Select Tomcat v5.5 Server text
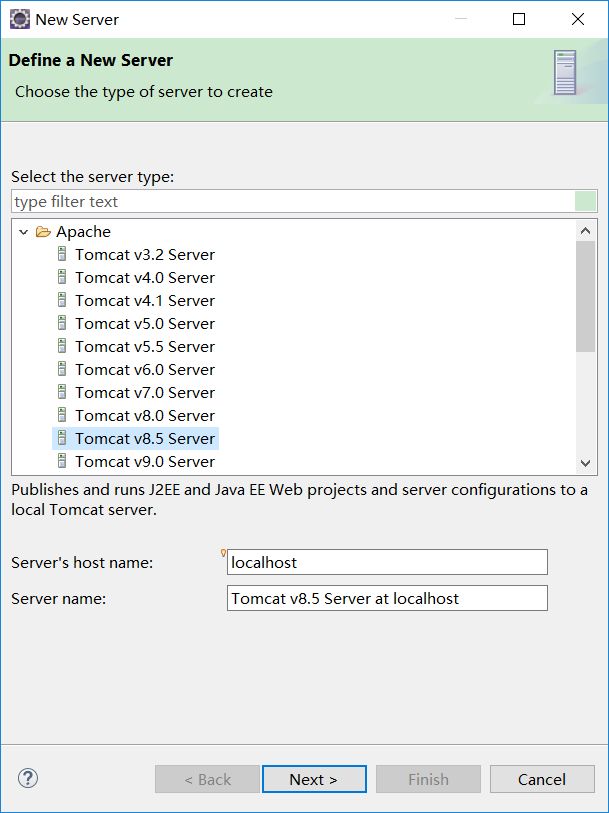This screenshot has width=609, height=813. 145,346
